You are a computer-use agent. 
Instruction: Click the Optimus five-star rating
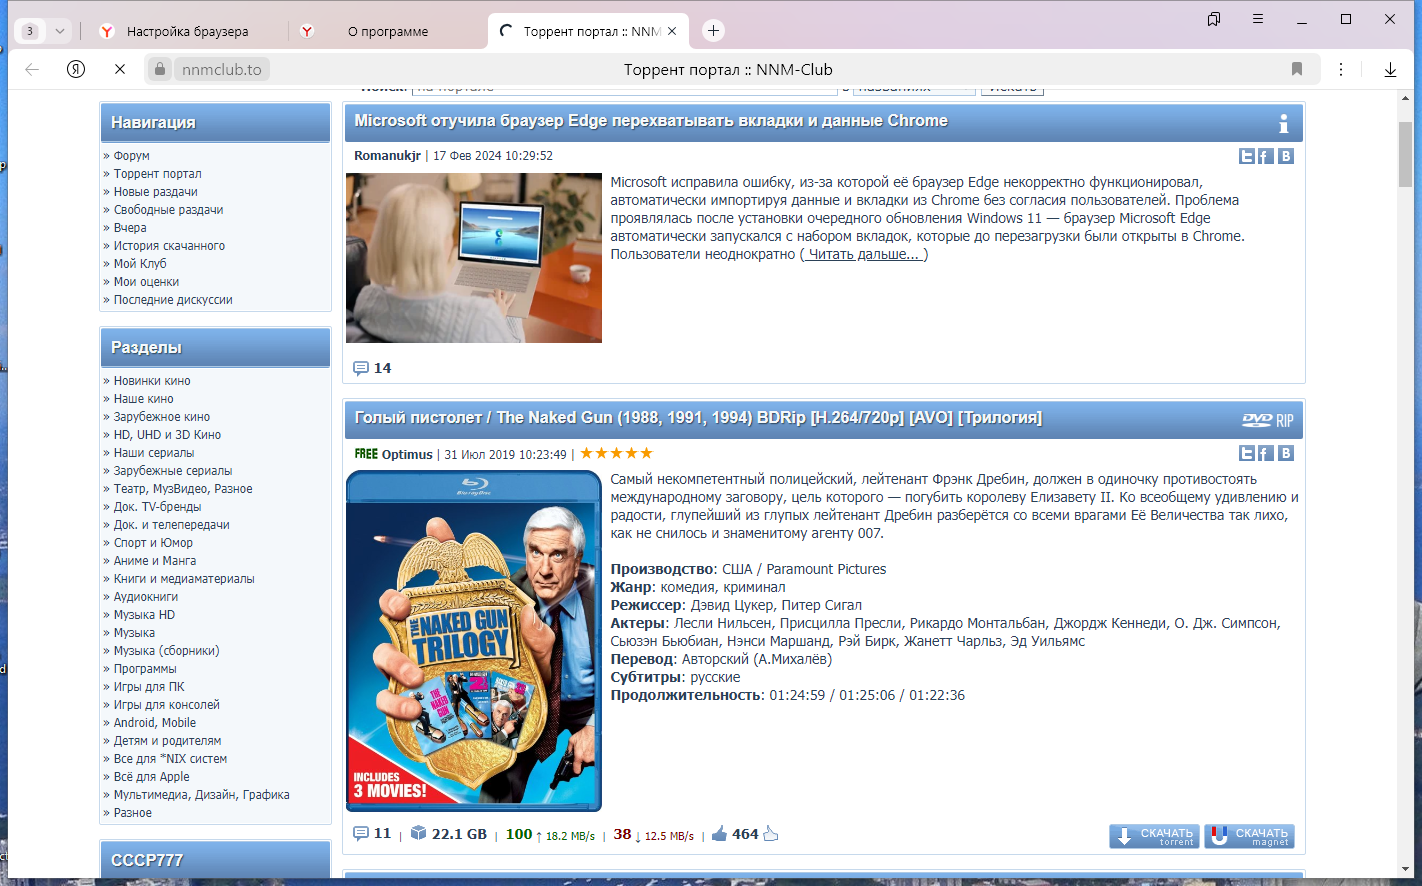click(616, 453)
